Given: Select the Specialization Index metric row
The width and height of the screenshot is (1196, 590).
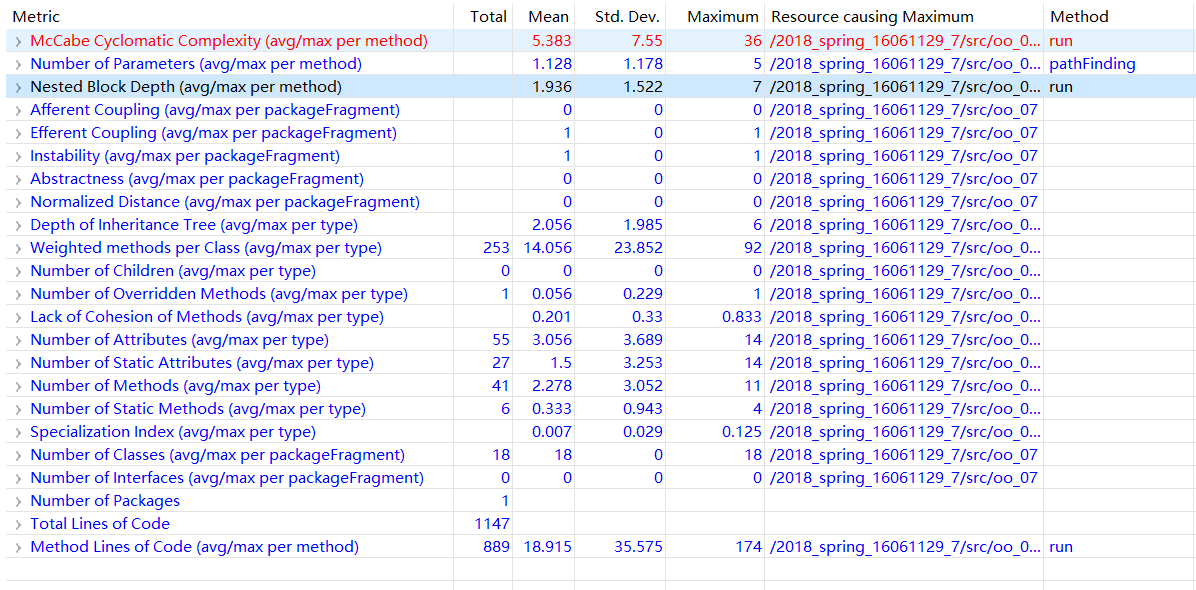Looking at the screenshot, I should click(173, 432).
